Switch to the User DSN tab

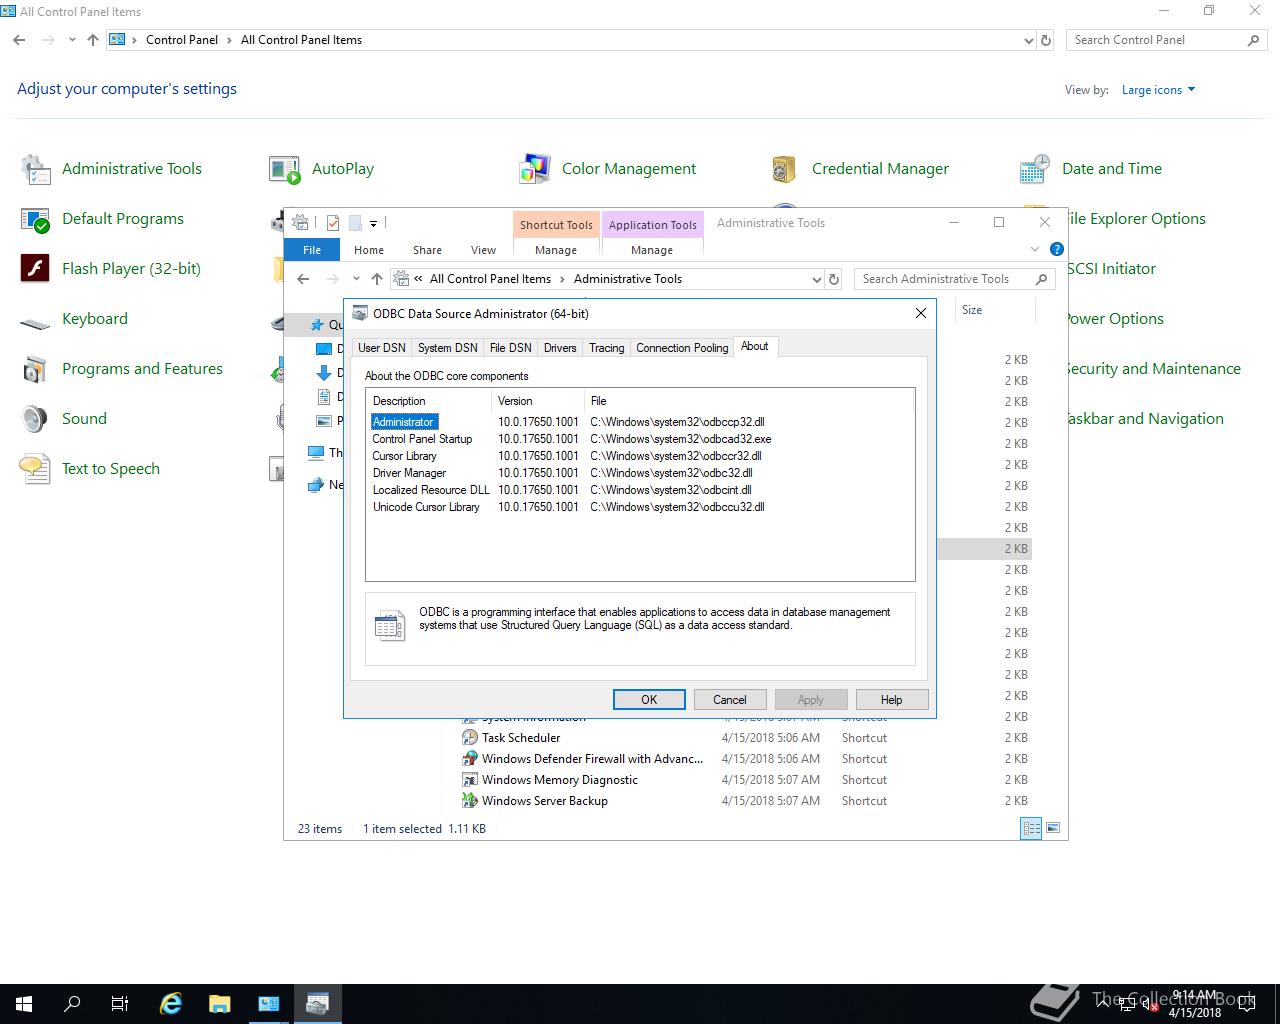coord(382,348)
